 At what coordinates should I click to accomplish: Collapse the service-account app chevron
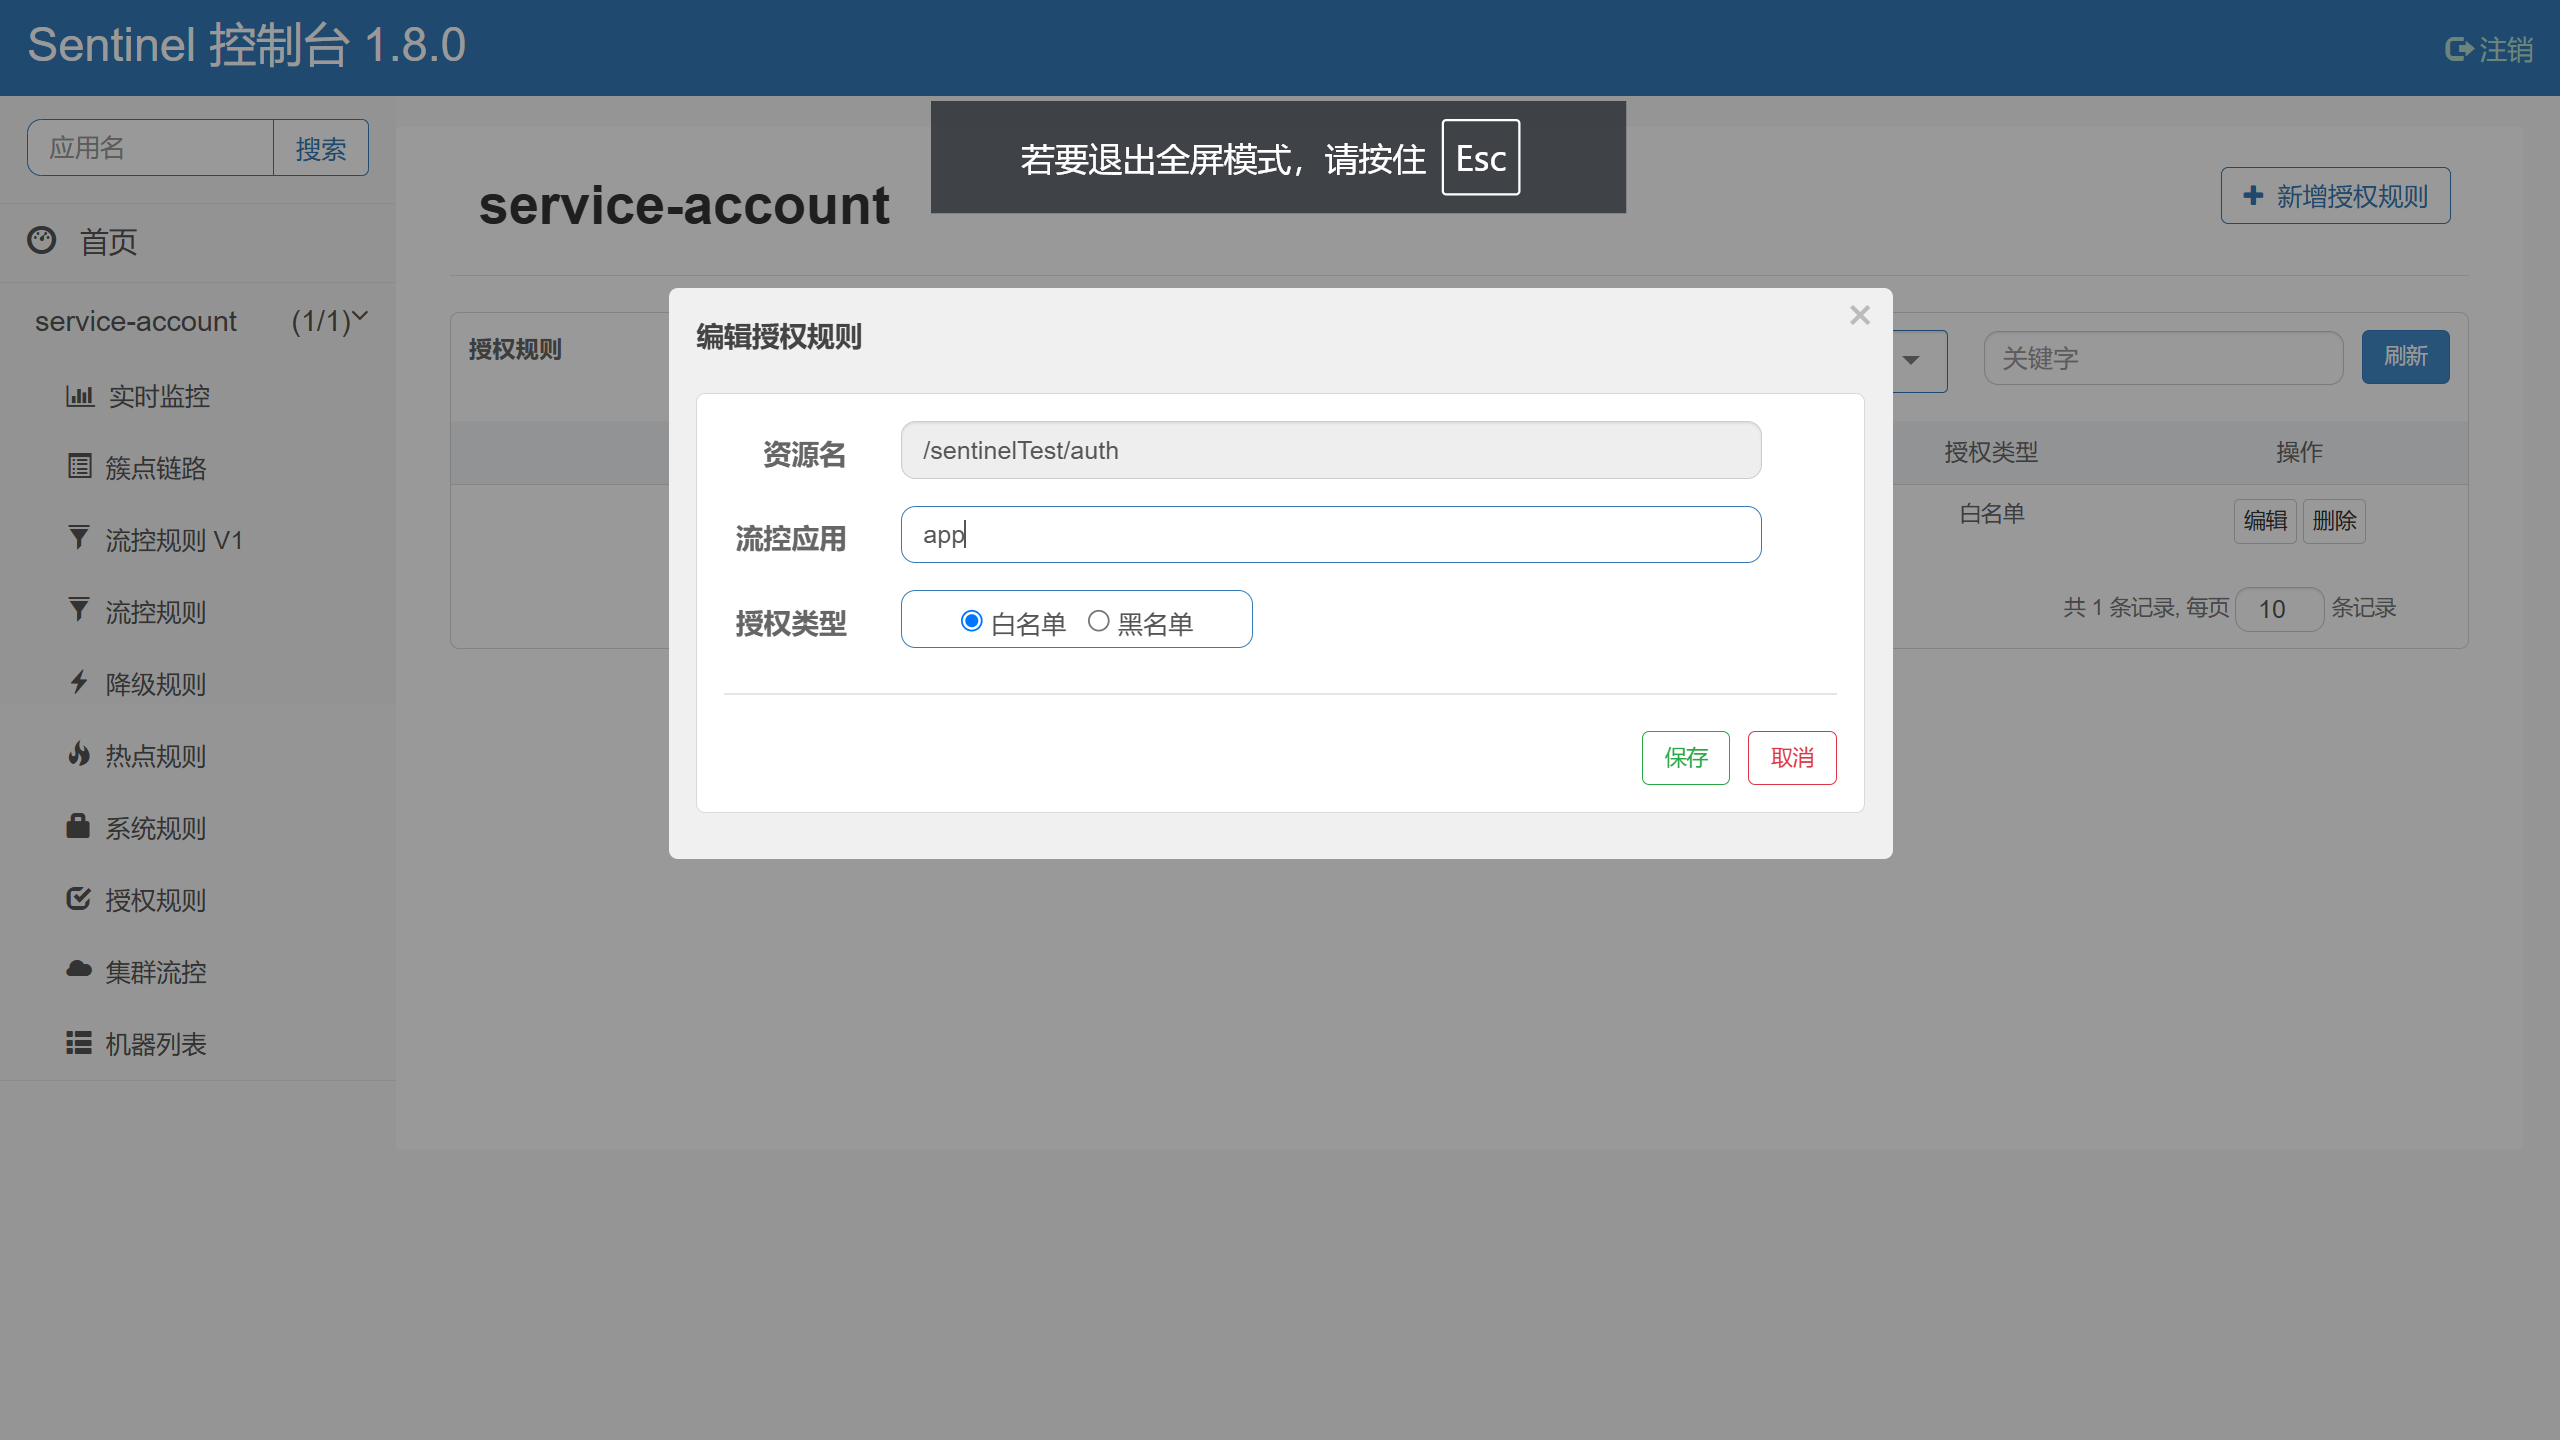coord(360,317)
